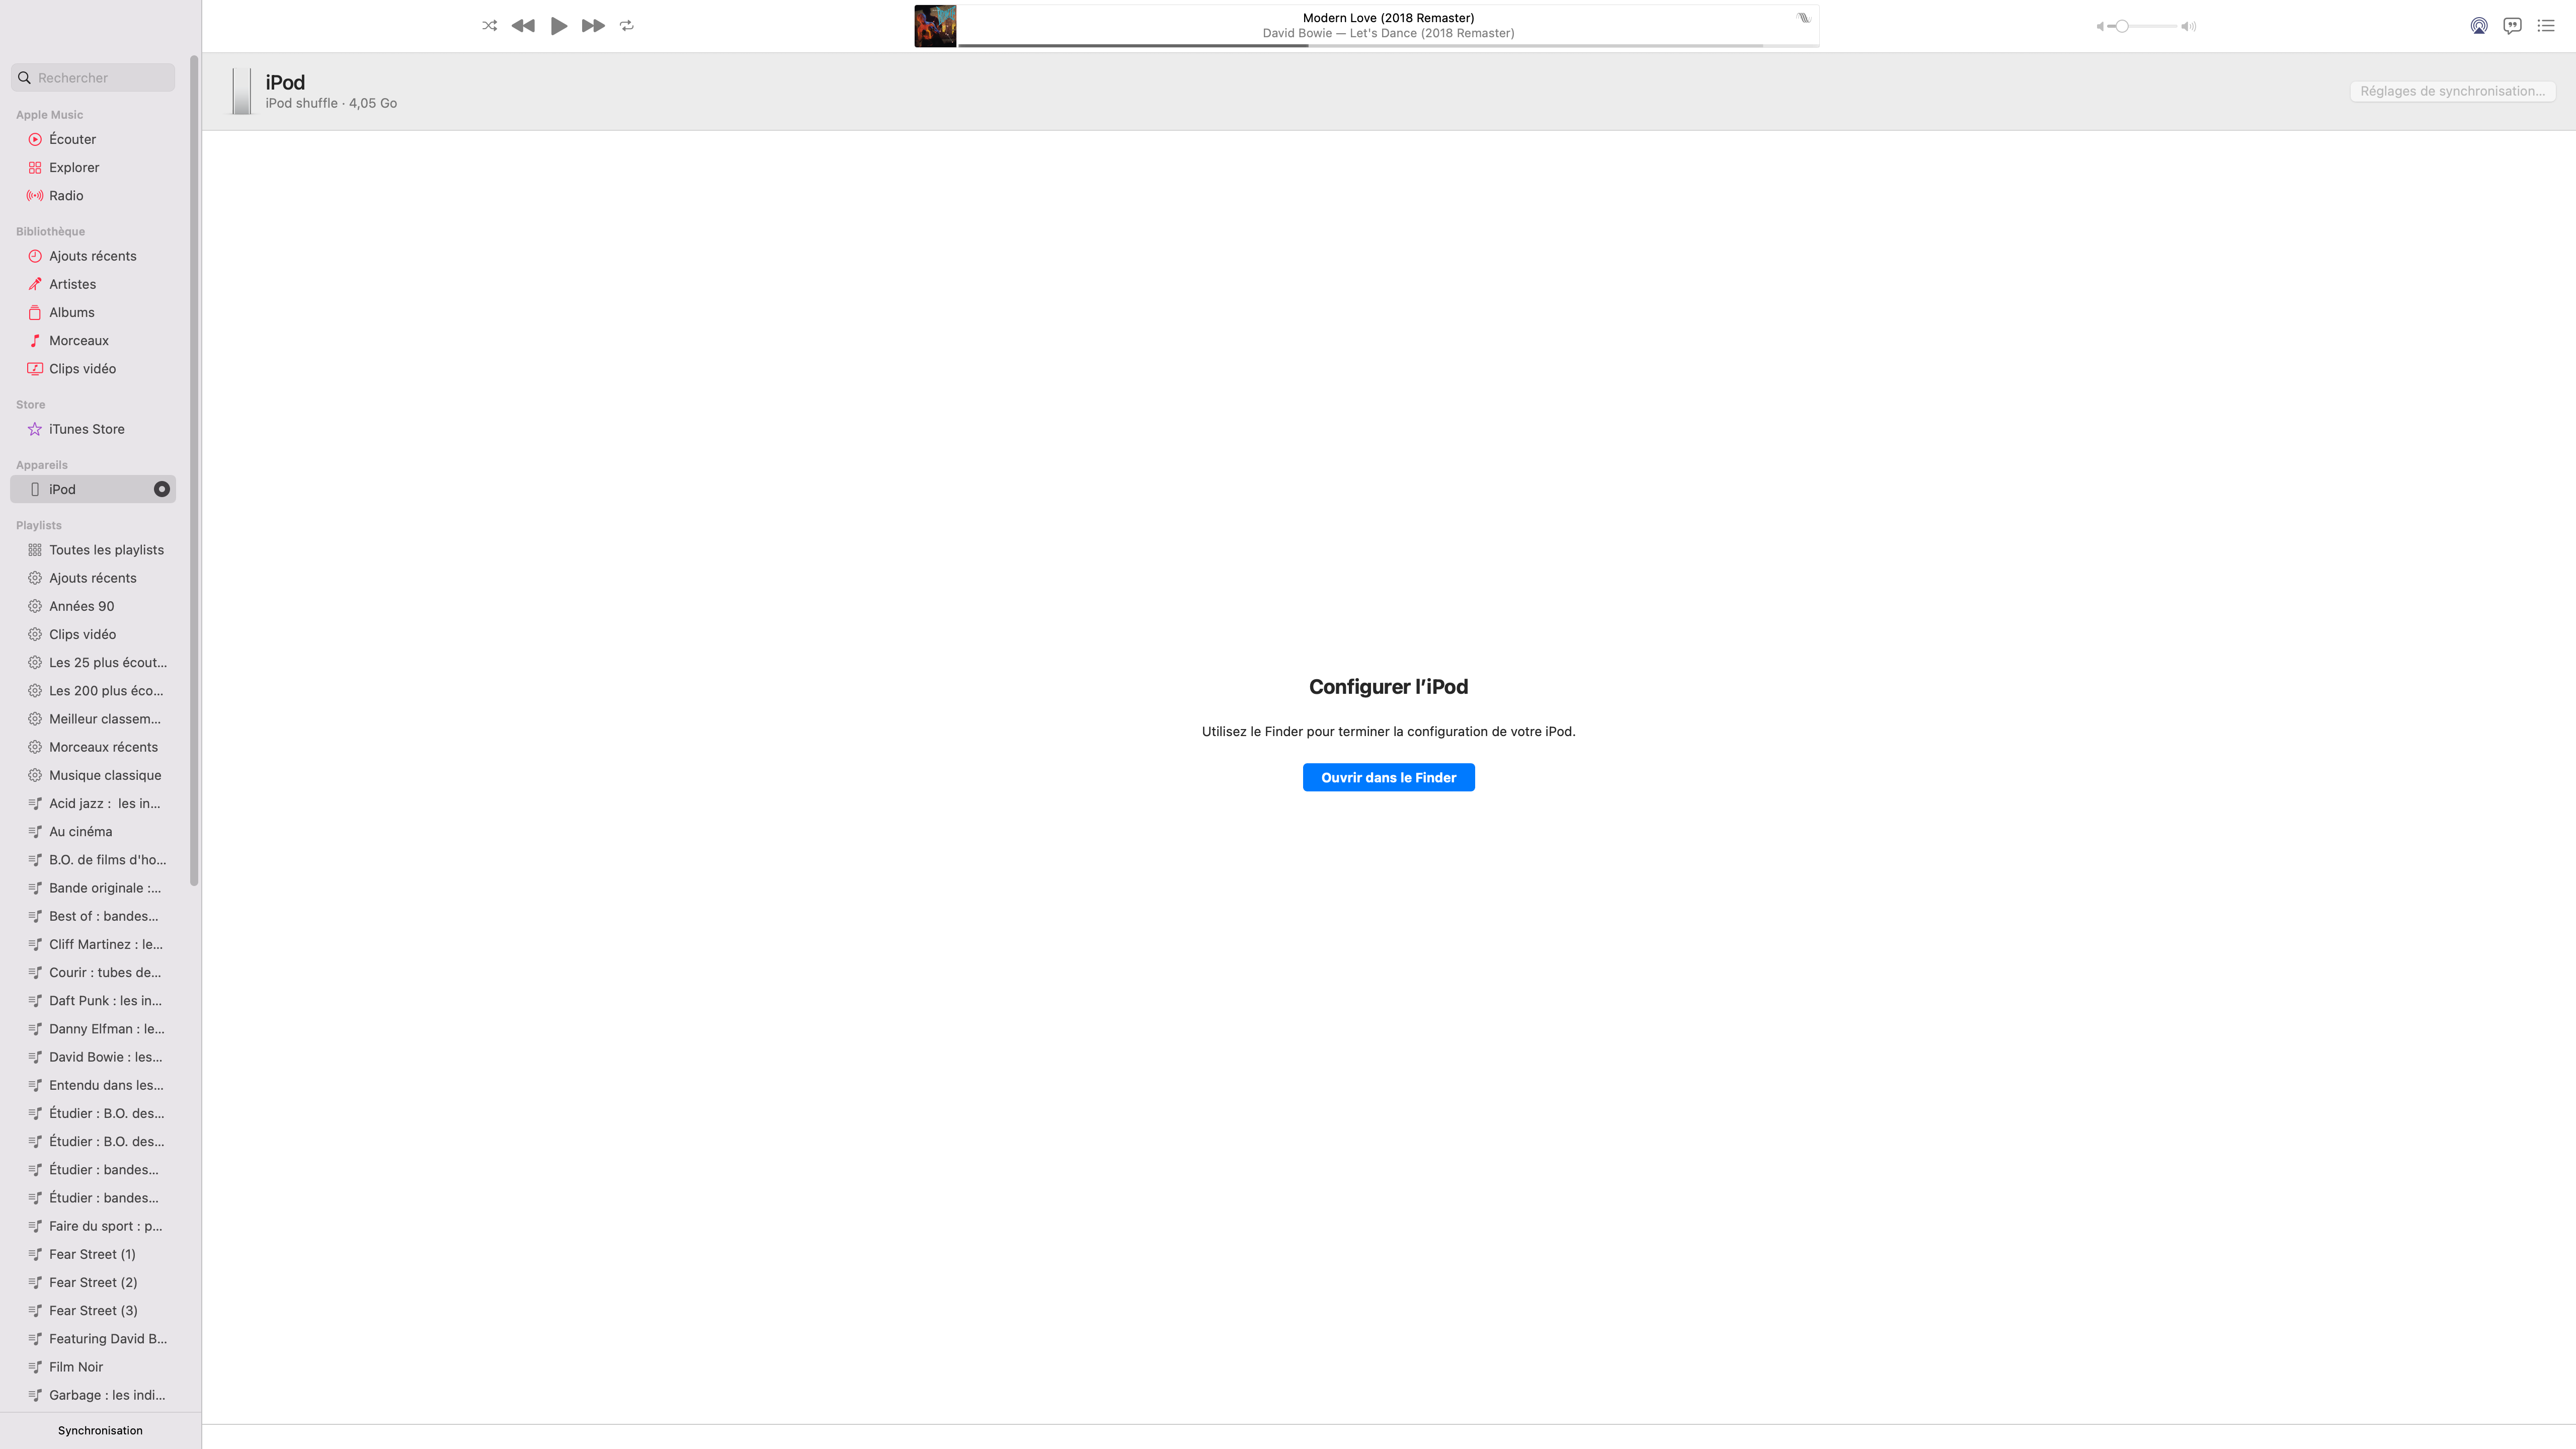Toggle the Dolby audio badge icon
2576x1449 pixels.
1803,18
